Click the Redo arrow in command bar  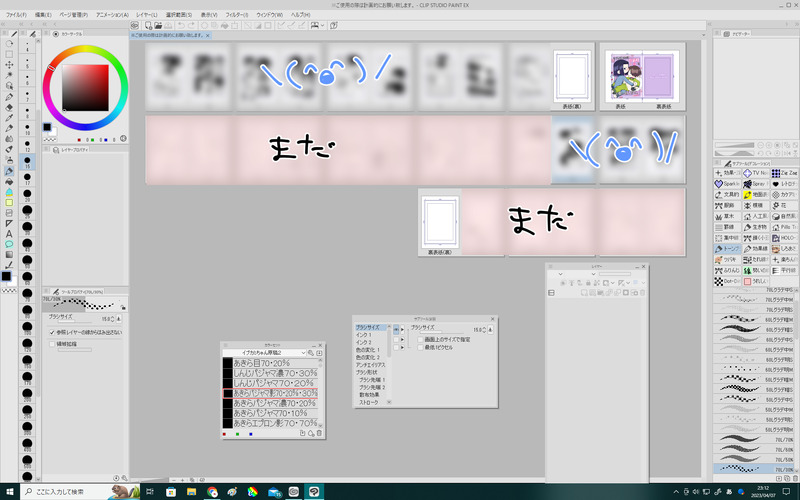[x=192, y=25]
